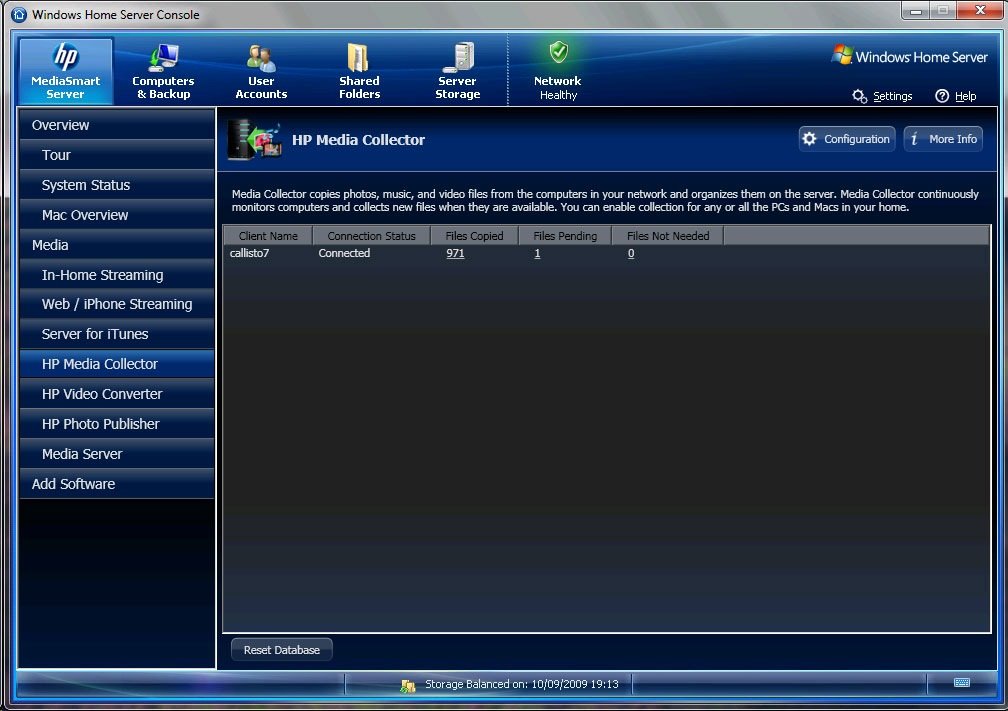Click the HP Media Collector header icon
The image size is (1008, 711).
tap(255, 140)
